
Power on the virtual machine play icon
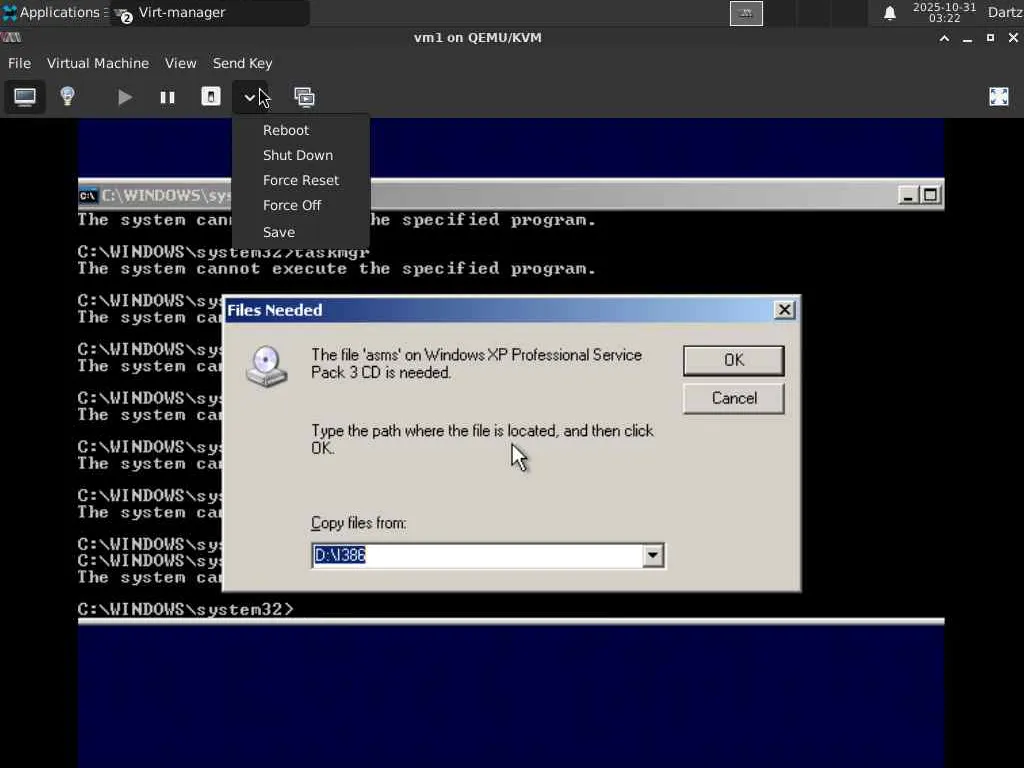[x=125, y=97]
